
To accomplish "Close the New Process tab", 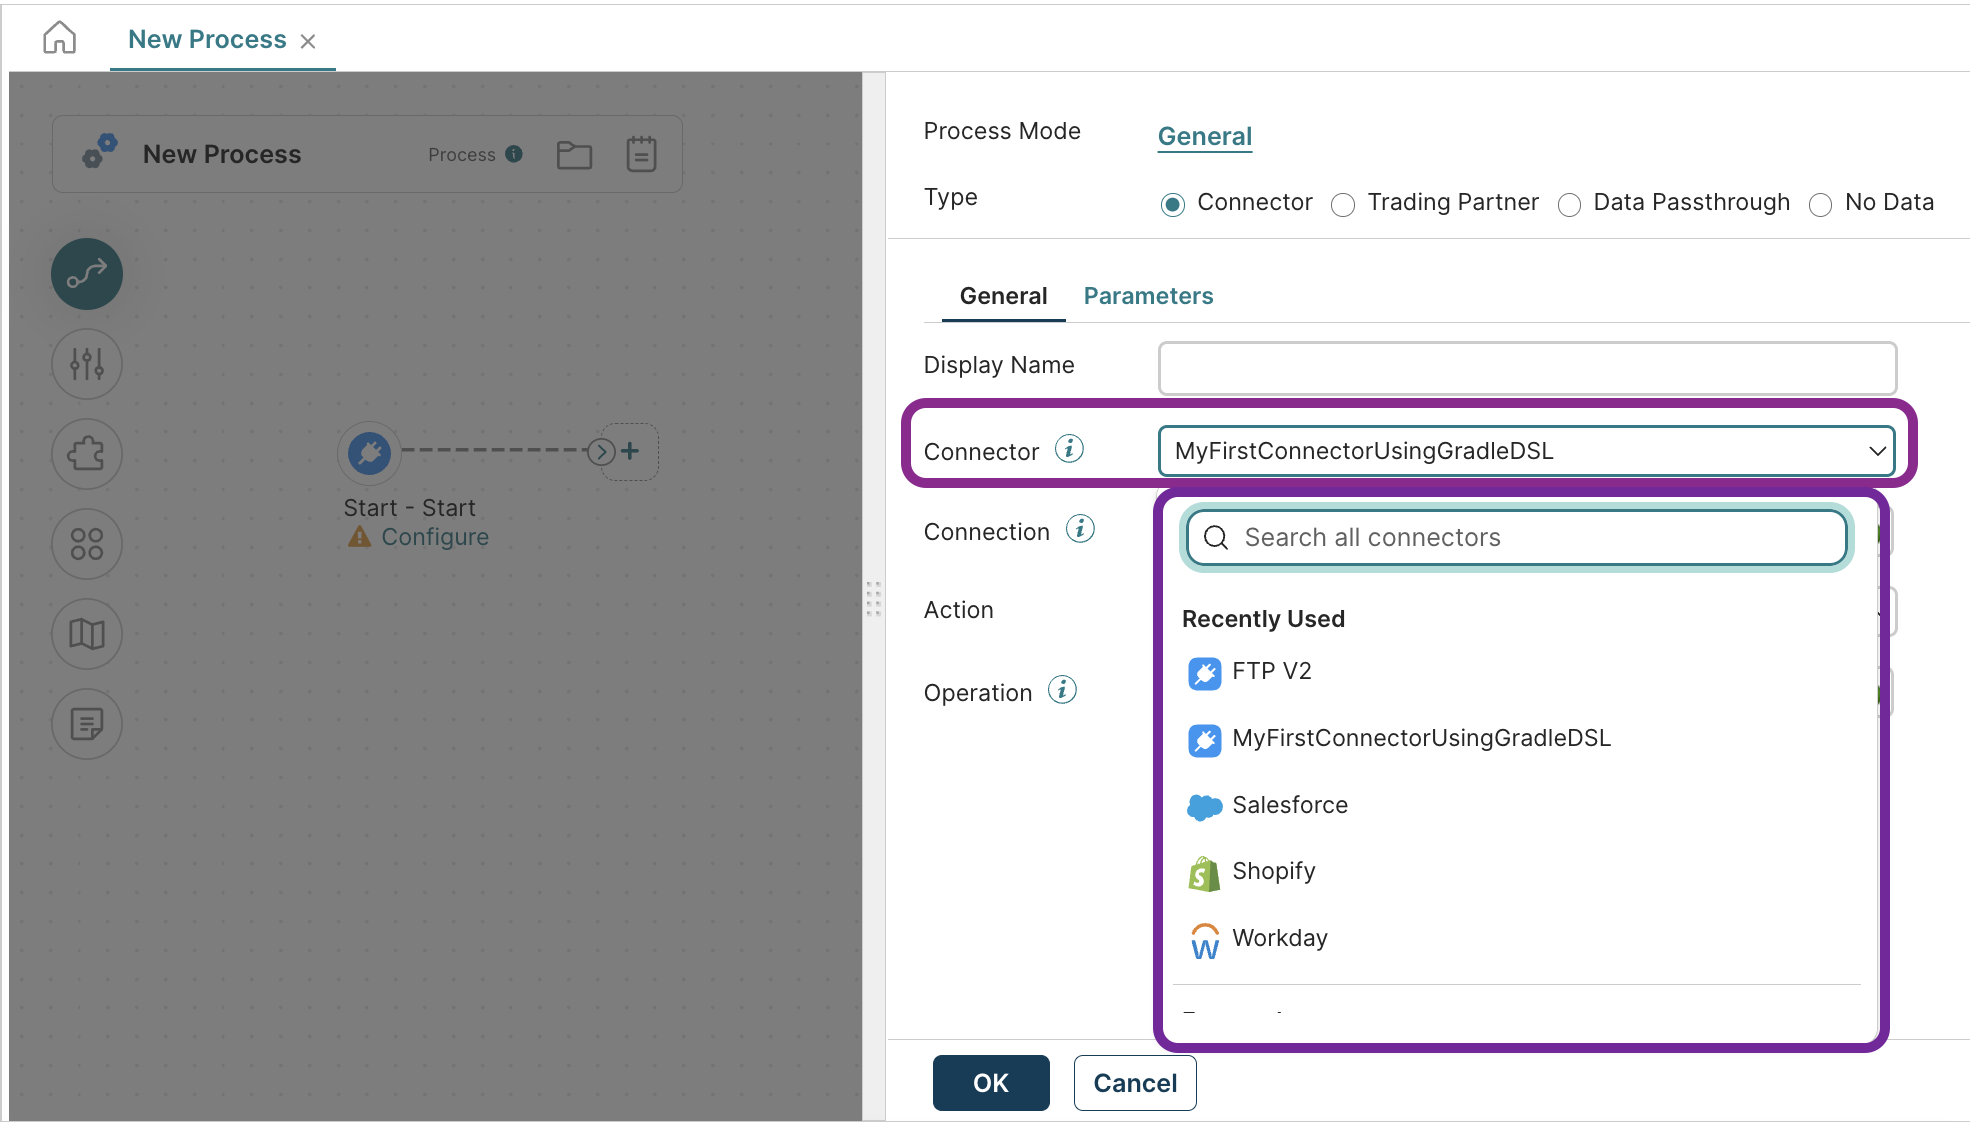I will point(308,41).
